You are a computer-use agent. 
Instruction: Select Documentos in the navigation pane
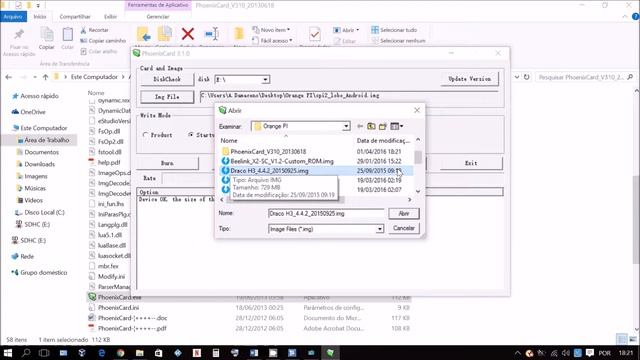(x=38, y=152)
